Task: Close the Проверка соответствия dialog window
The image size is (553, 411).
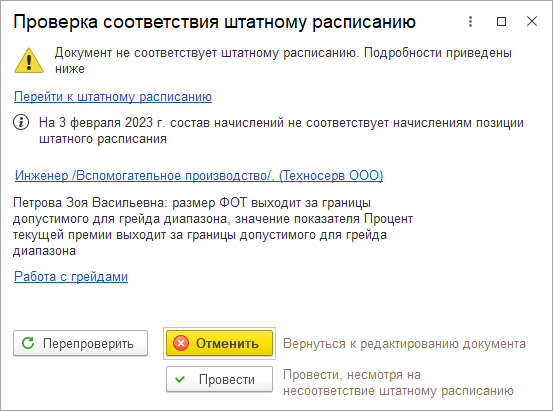Action: (x=531, y=21)
